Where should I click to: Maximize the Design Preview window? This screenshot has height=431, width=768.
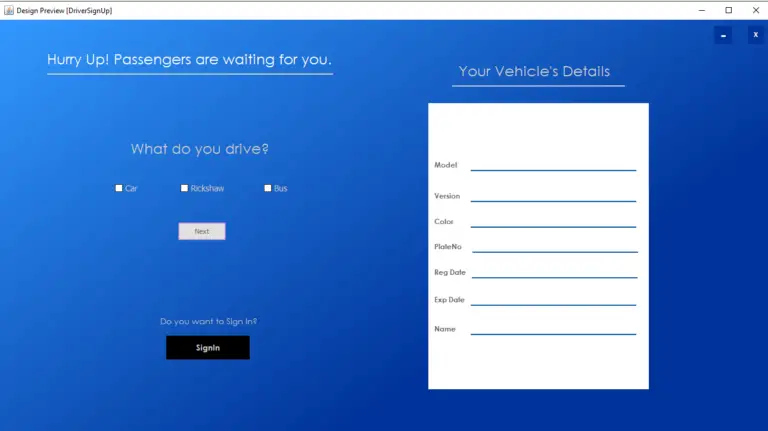pyautogui.click(x=729, y=10)
